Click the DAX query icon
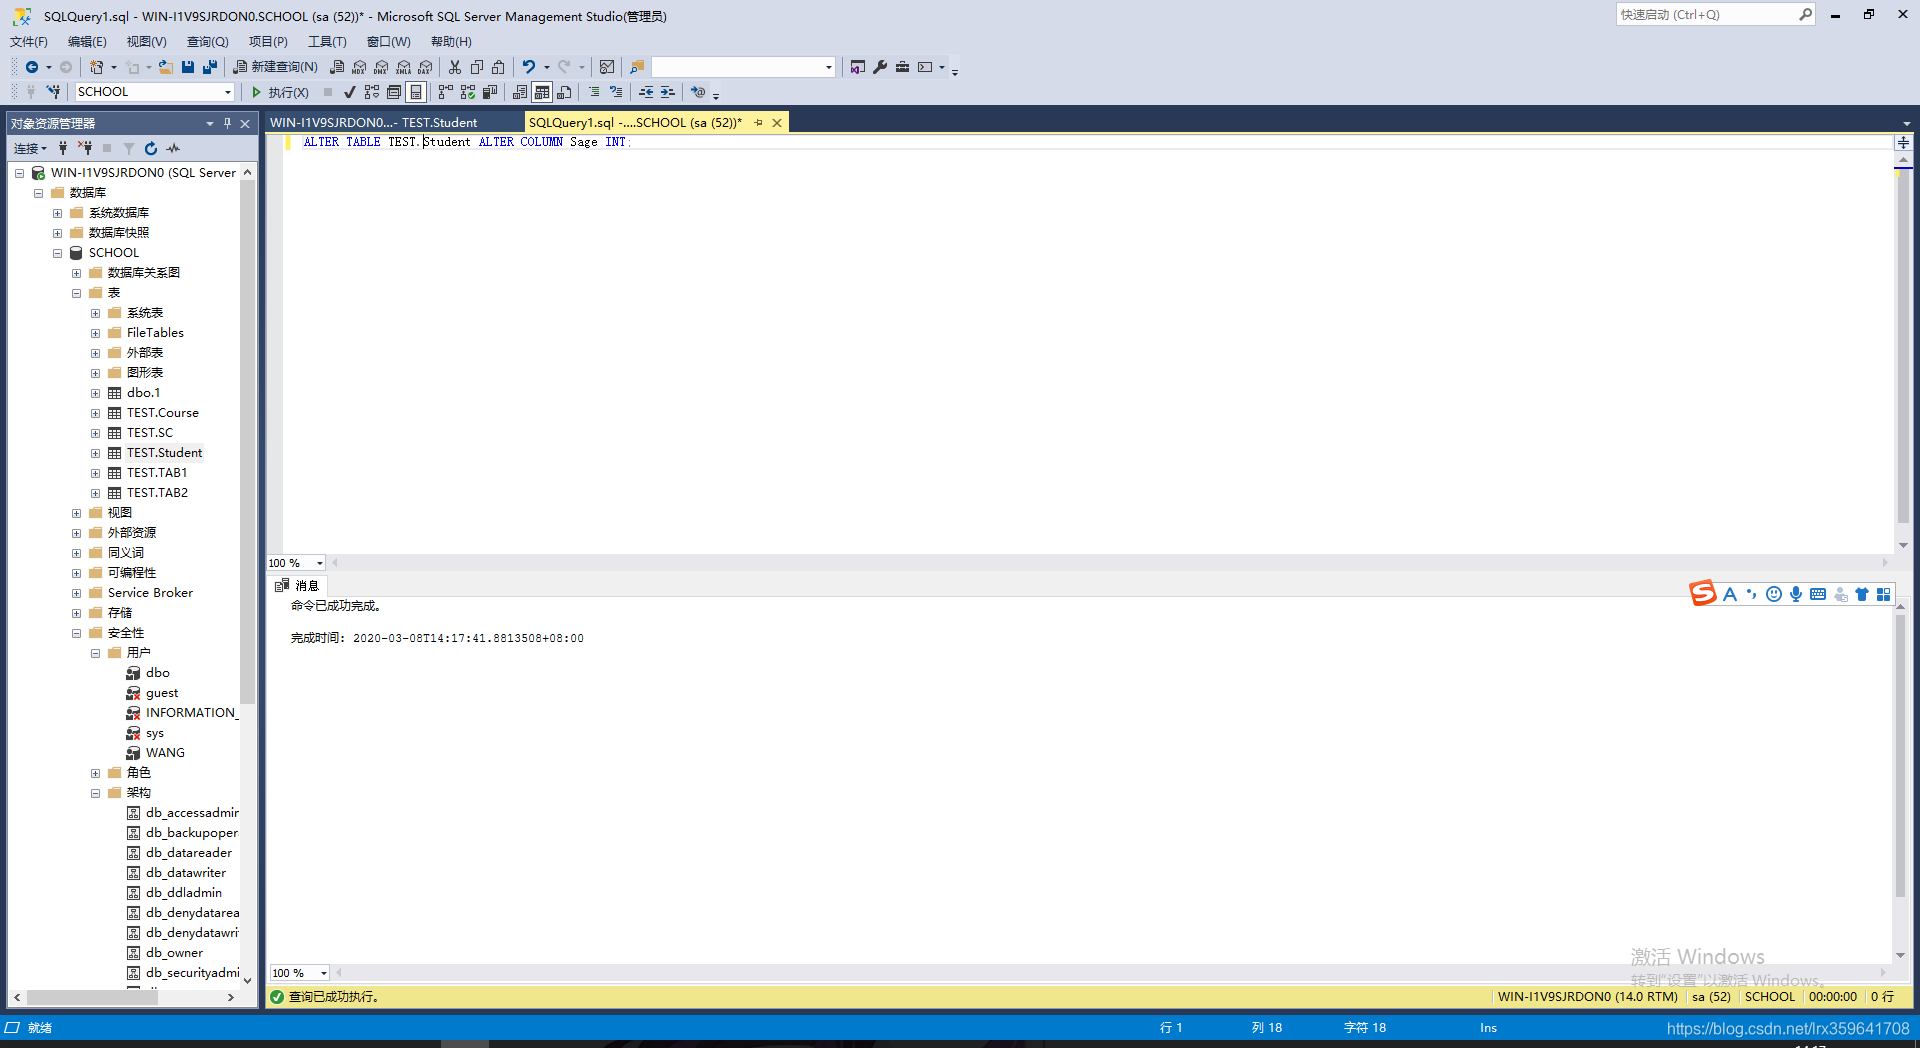Image resolution: width=1920 pixels, height=1048 pixels. tap(425, 67)
